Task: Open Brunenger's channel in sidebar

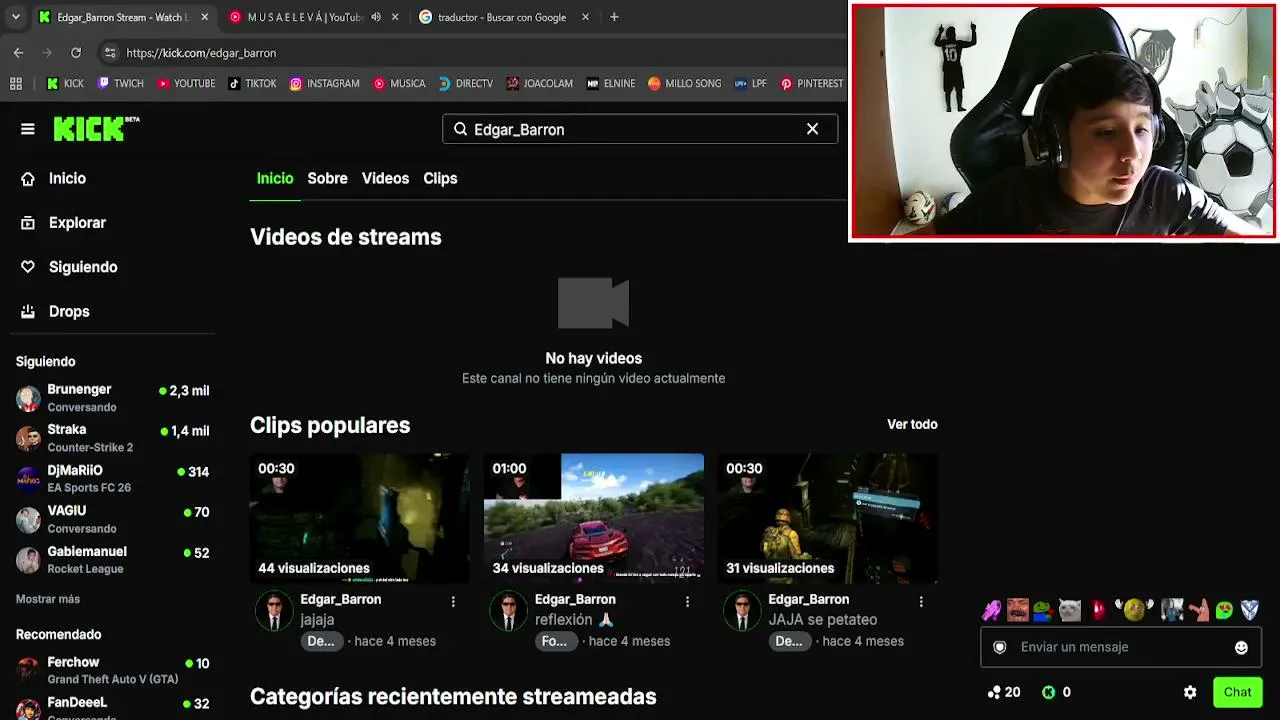Action: 112,397
